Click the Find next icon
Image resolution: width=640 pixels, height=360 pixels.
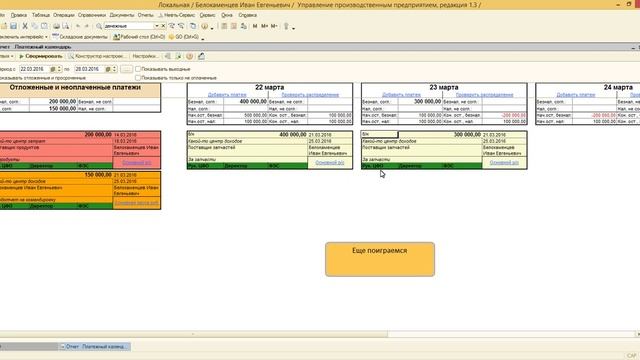172,26
